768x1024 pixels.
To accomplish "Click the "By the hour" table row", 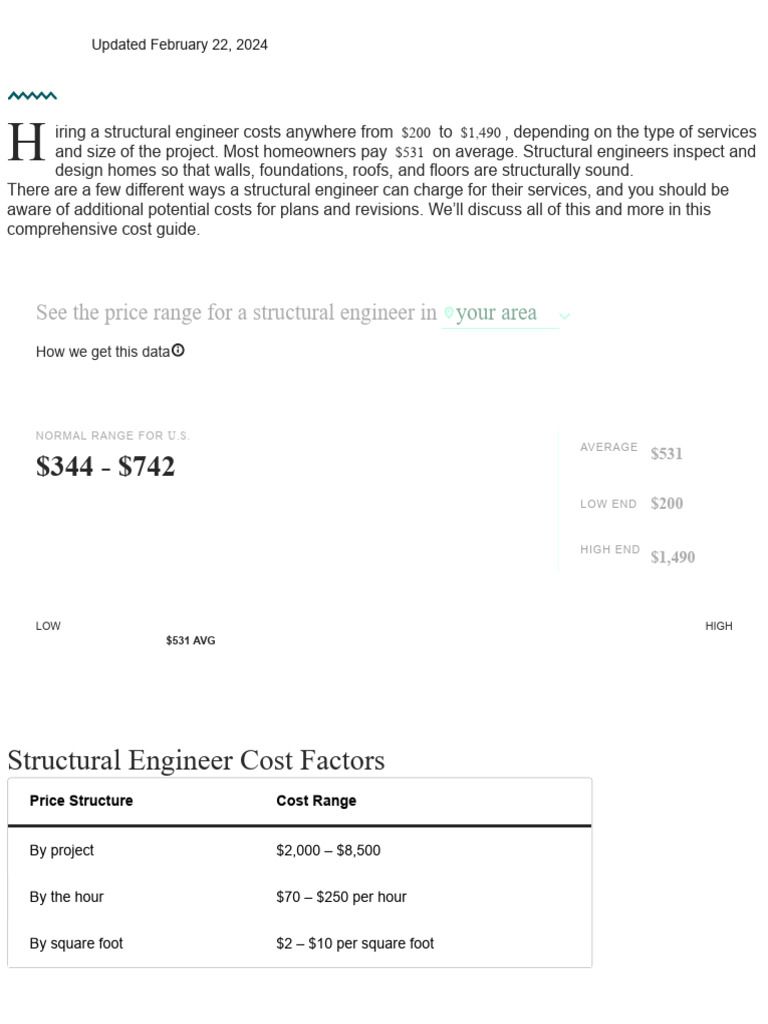I will point(299,897).
